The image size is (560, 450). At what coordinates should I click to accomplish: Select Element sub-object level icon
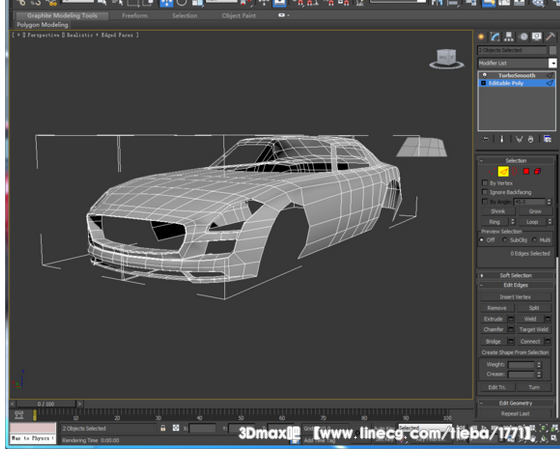538,172
